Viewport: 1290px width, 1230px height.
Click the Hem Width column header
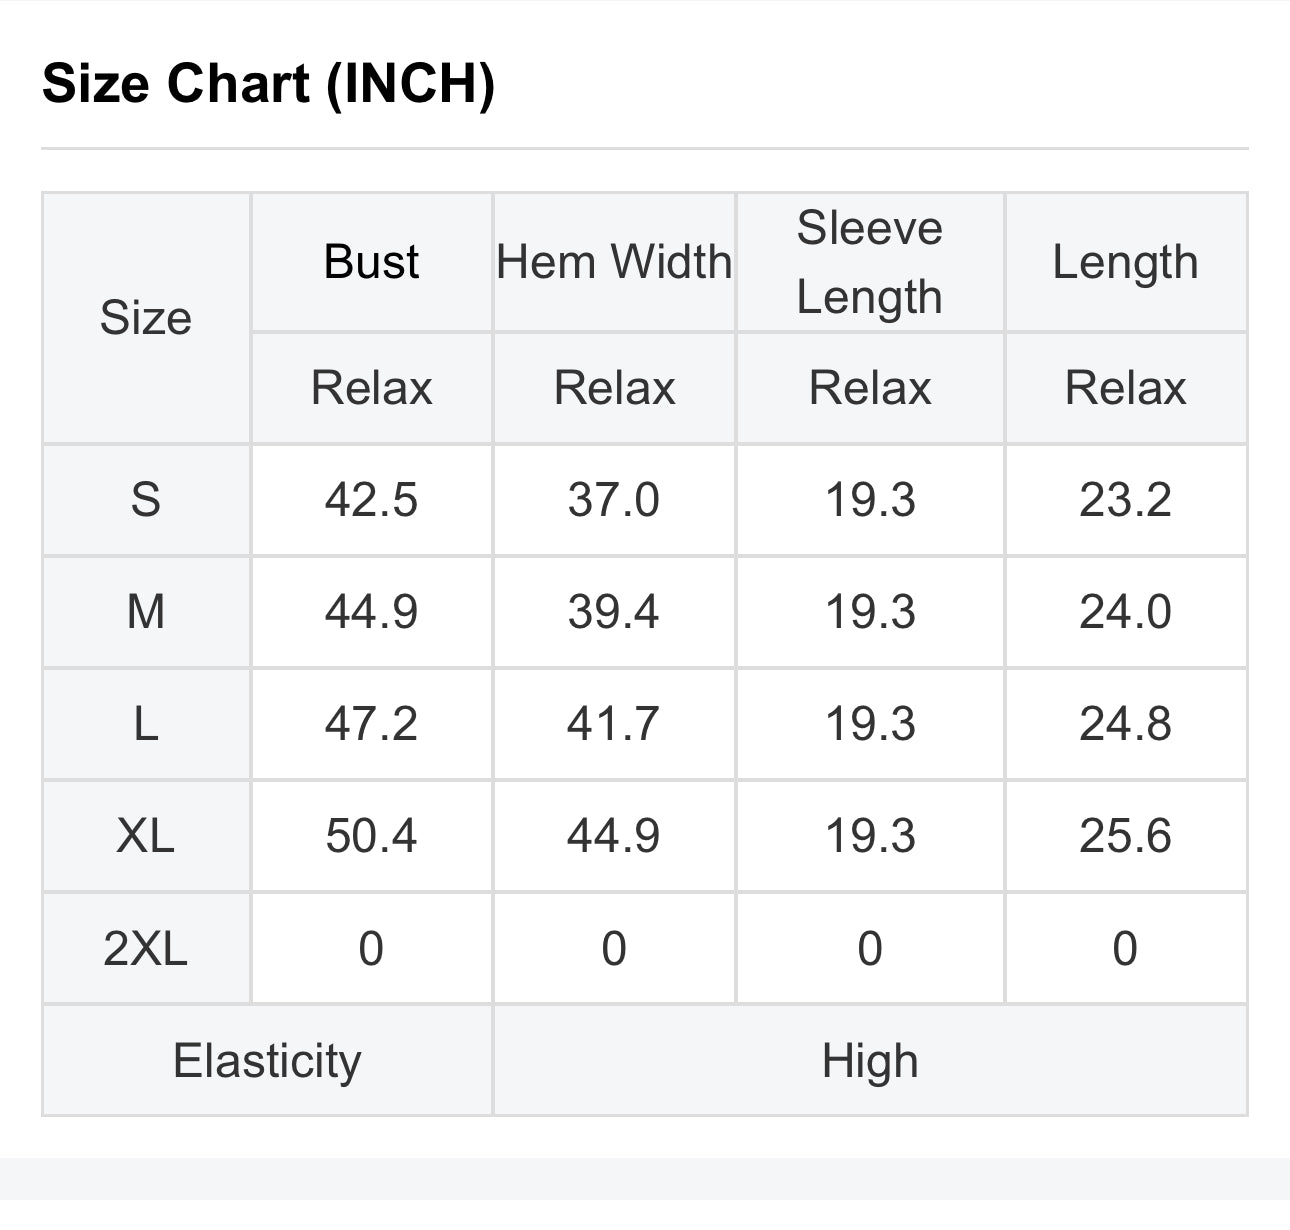(x=614, y=262)
